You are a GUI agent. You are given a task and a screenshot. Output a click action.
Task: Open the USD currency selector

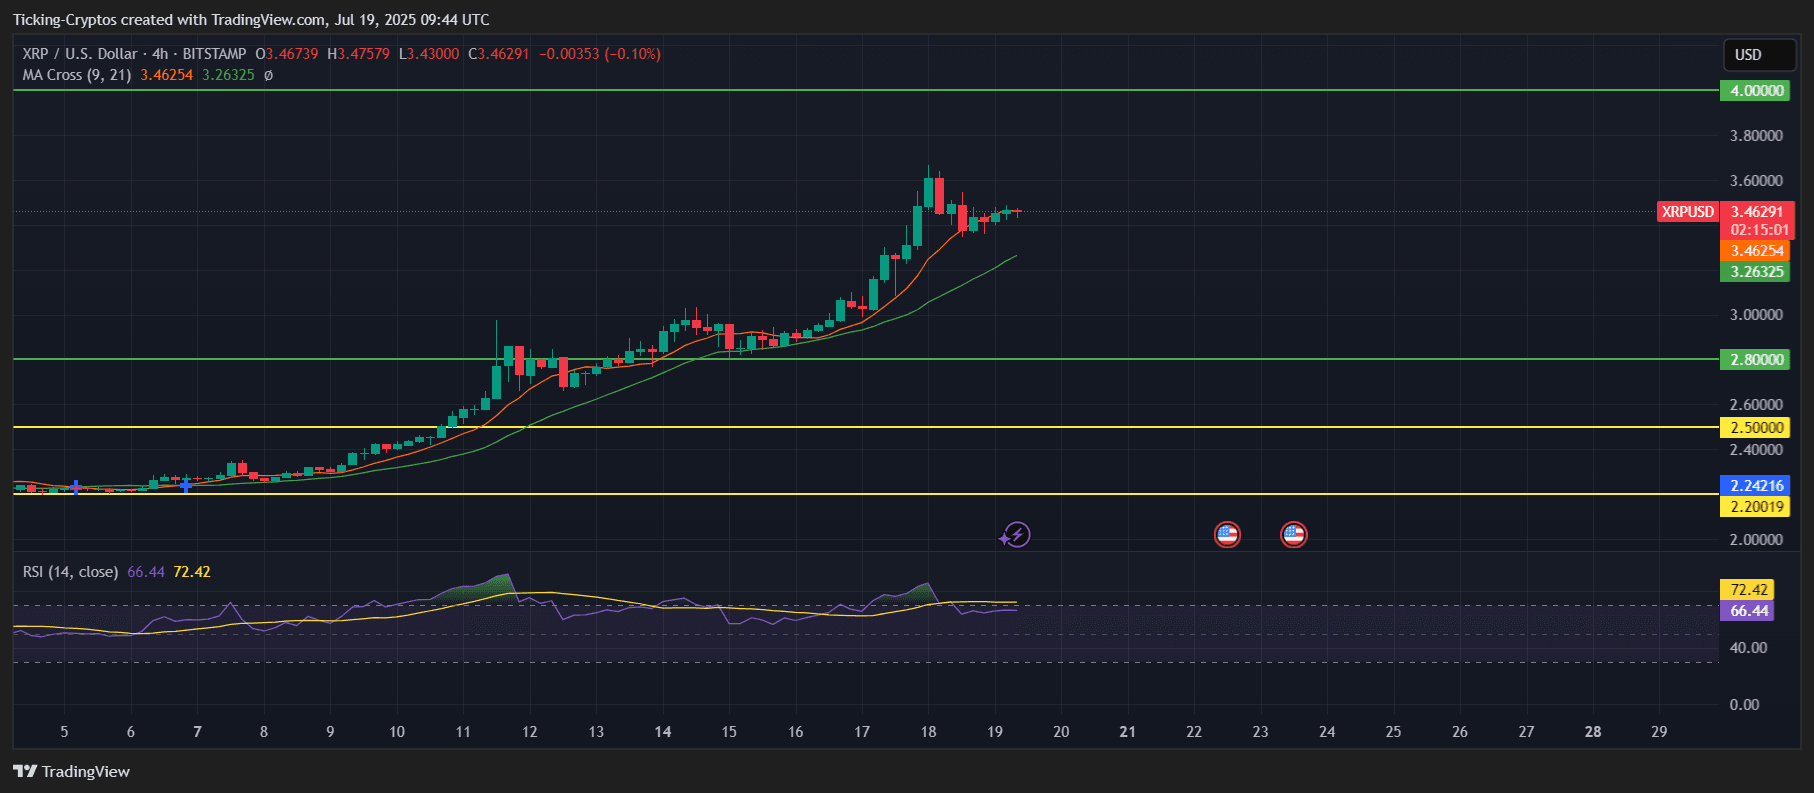1759,55
